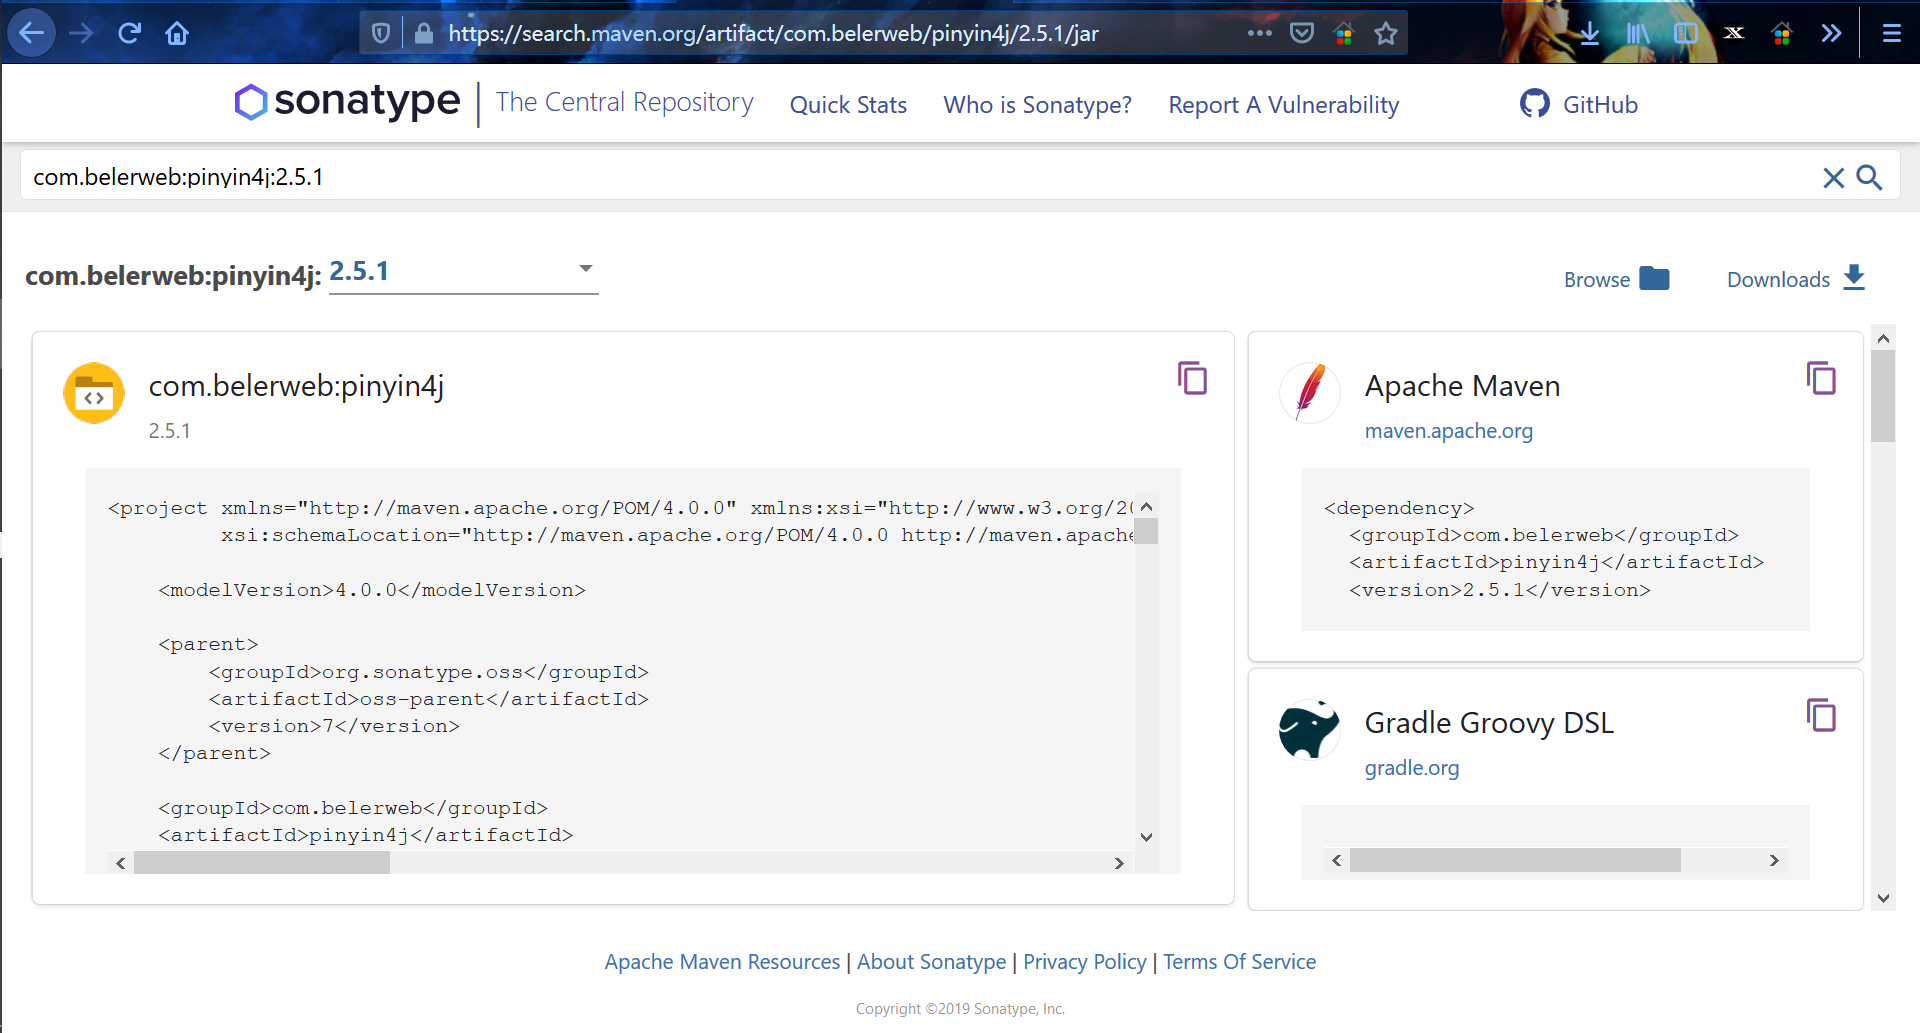Click the Apache Maven feather logo

tap(1310, 392)
